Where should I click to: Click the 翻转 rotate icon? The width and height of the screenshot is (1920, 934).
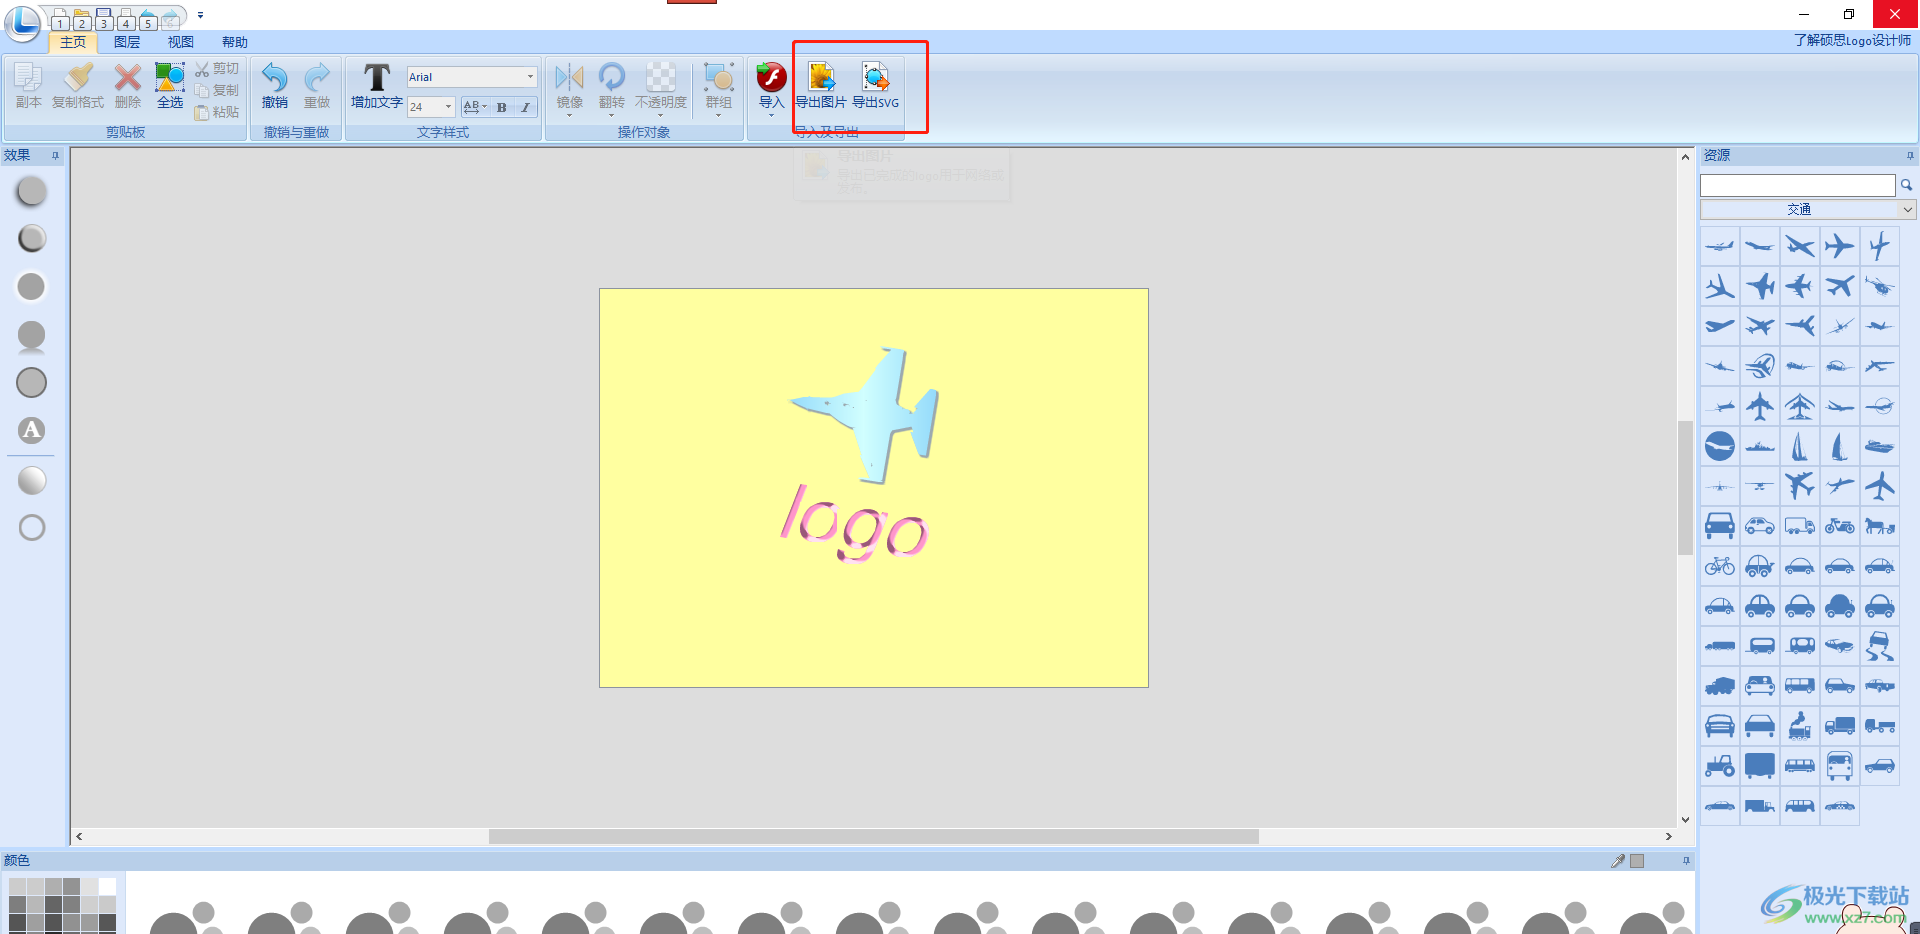coord(611,77)
